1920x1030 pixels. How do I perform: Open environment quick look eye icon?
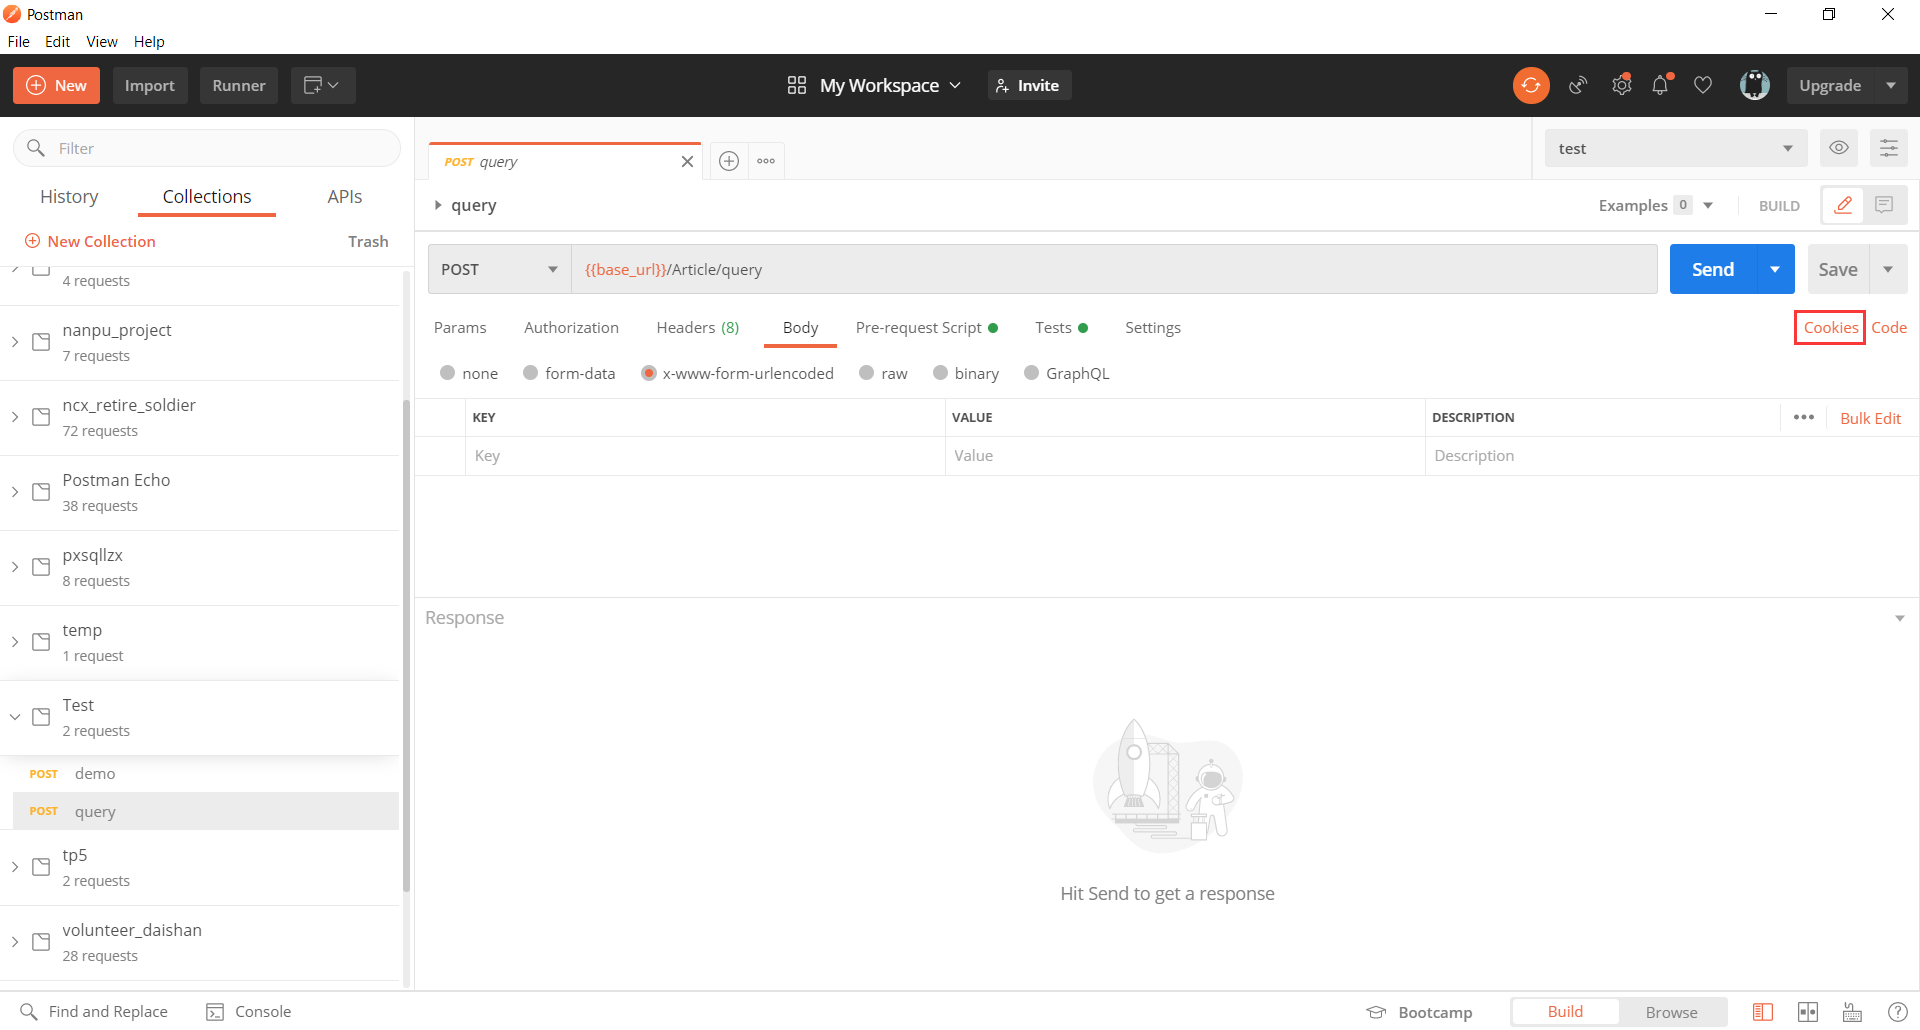1839,148
